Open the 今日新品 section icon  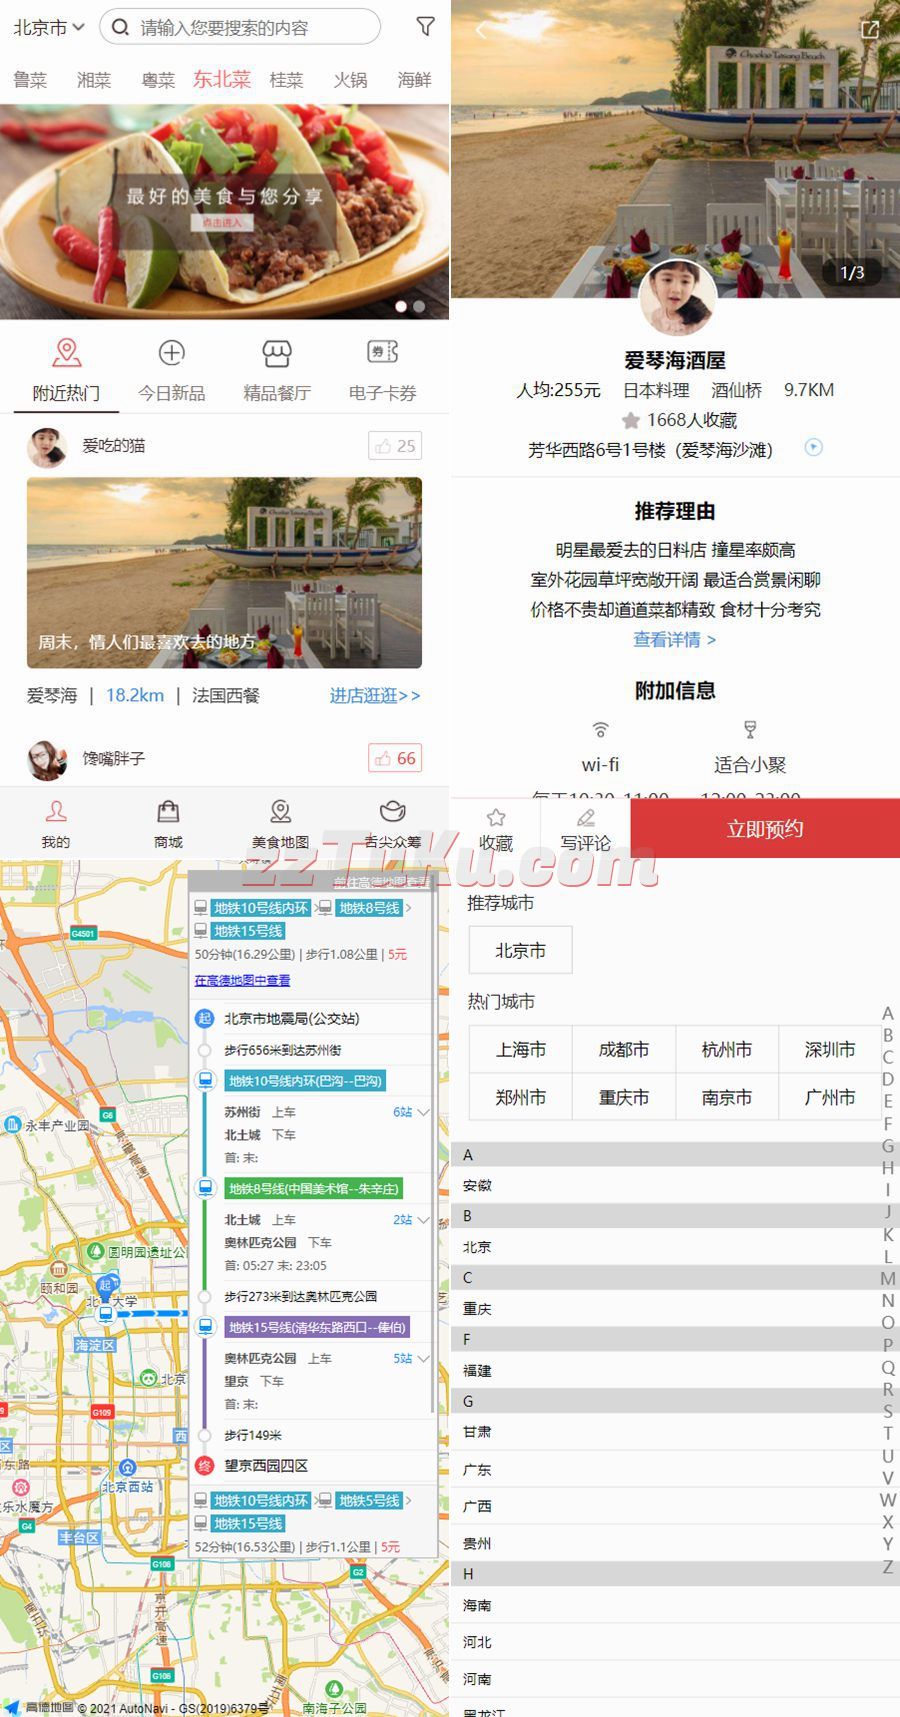172,354
